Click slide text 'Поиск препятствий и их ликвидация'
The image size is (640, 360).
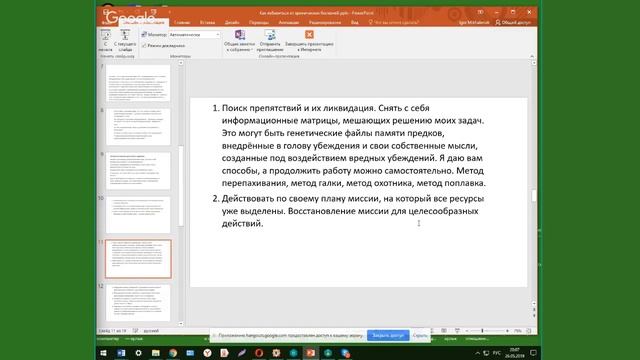(298, 108)
